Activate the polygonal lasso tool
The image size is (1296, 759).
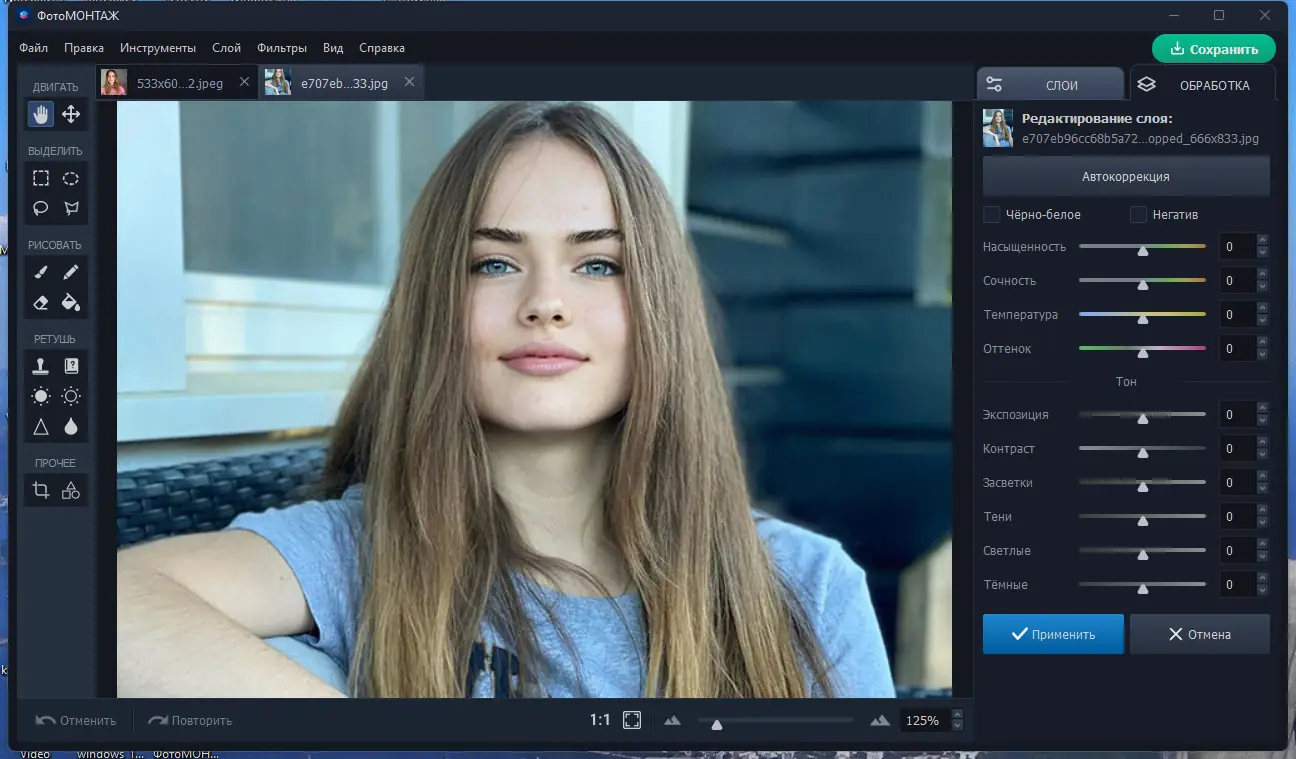[x=71, y=208]
